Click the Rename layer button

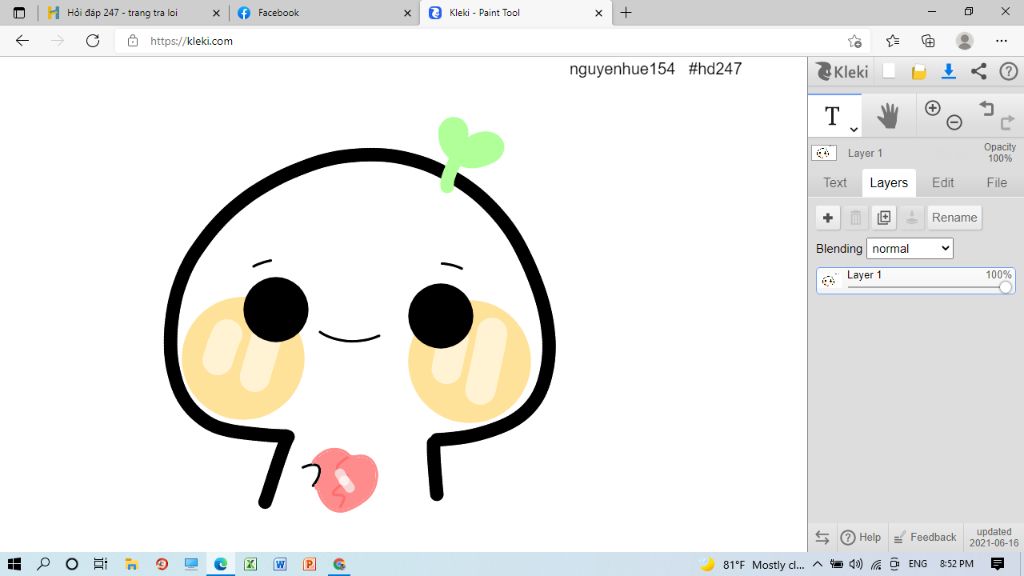954,217
